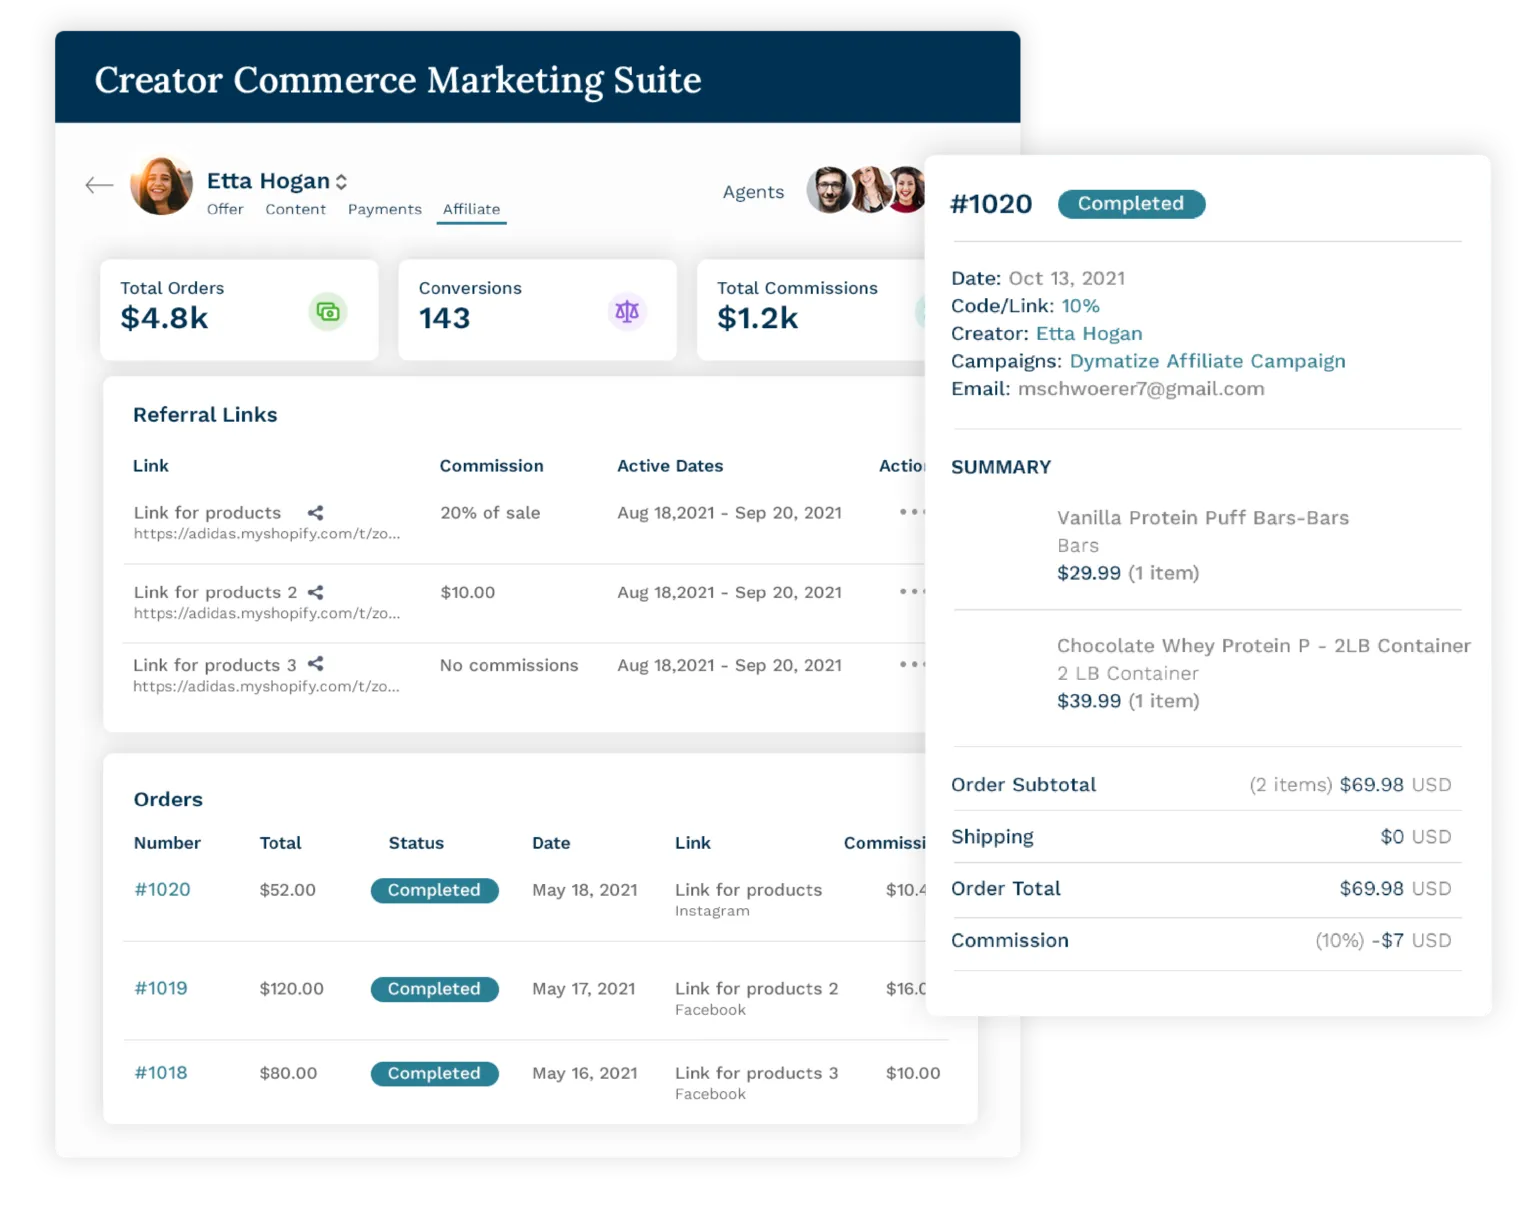The image size is (1536, 1221).
Task: Click Etta Hogan creator link in order details
Action: tap(1088, 334)
